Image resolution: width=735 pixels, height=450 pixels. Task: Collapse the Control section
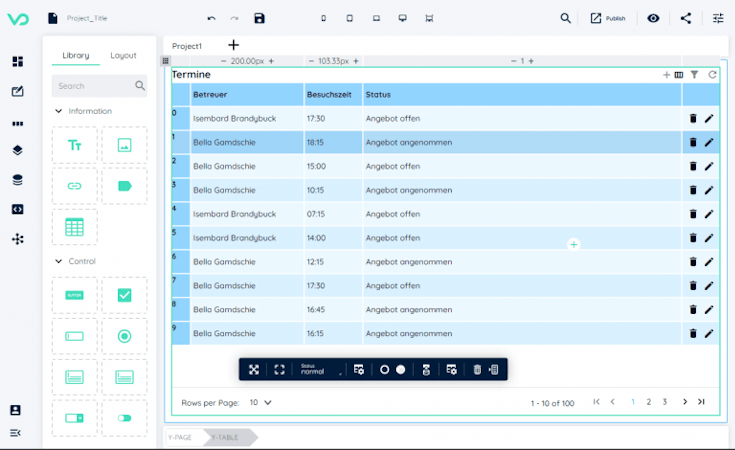[x=59, y=261]
